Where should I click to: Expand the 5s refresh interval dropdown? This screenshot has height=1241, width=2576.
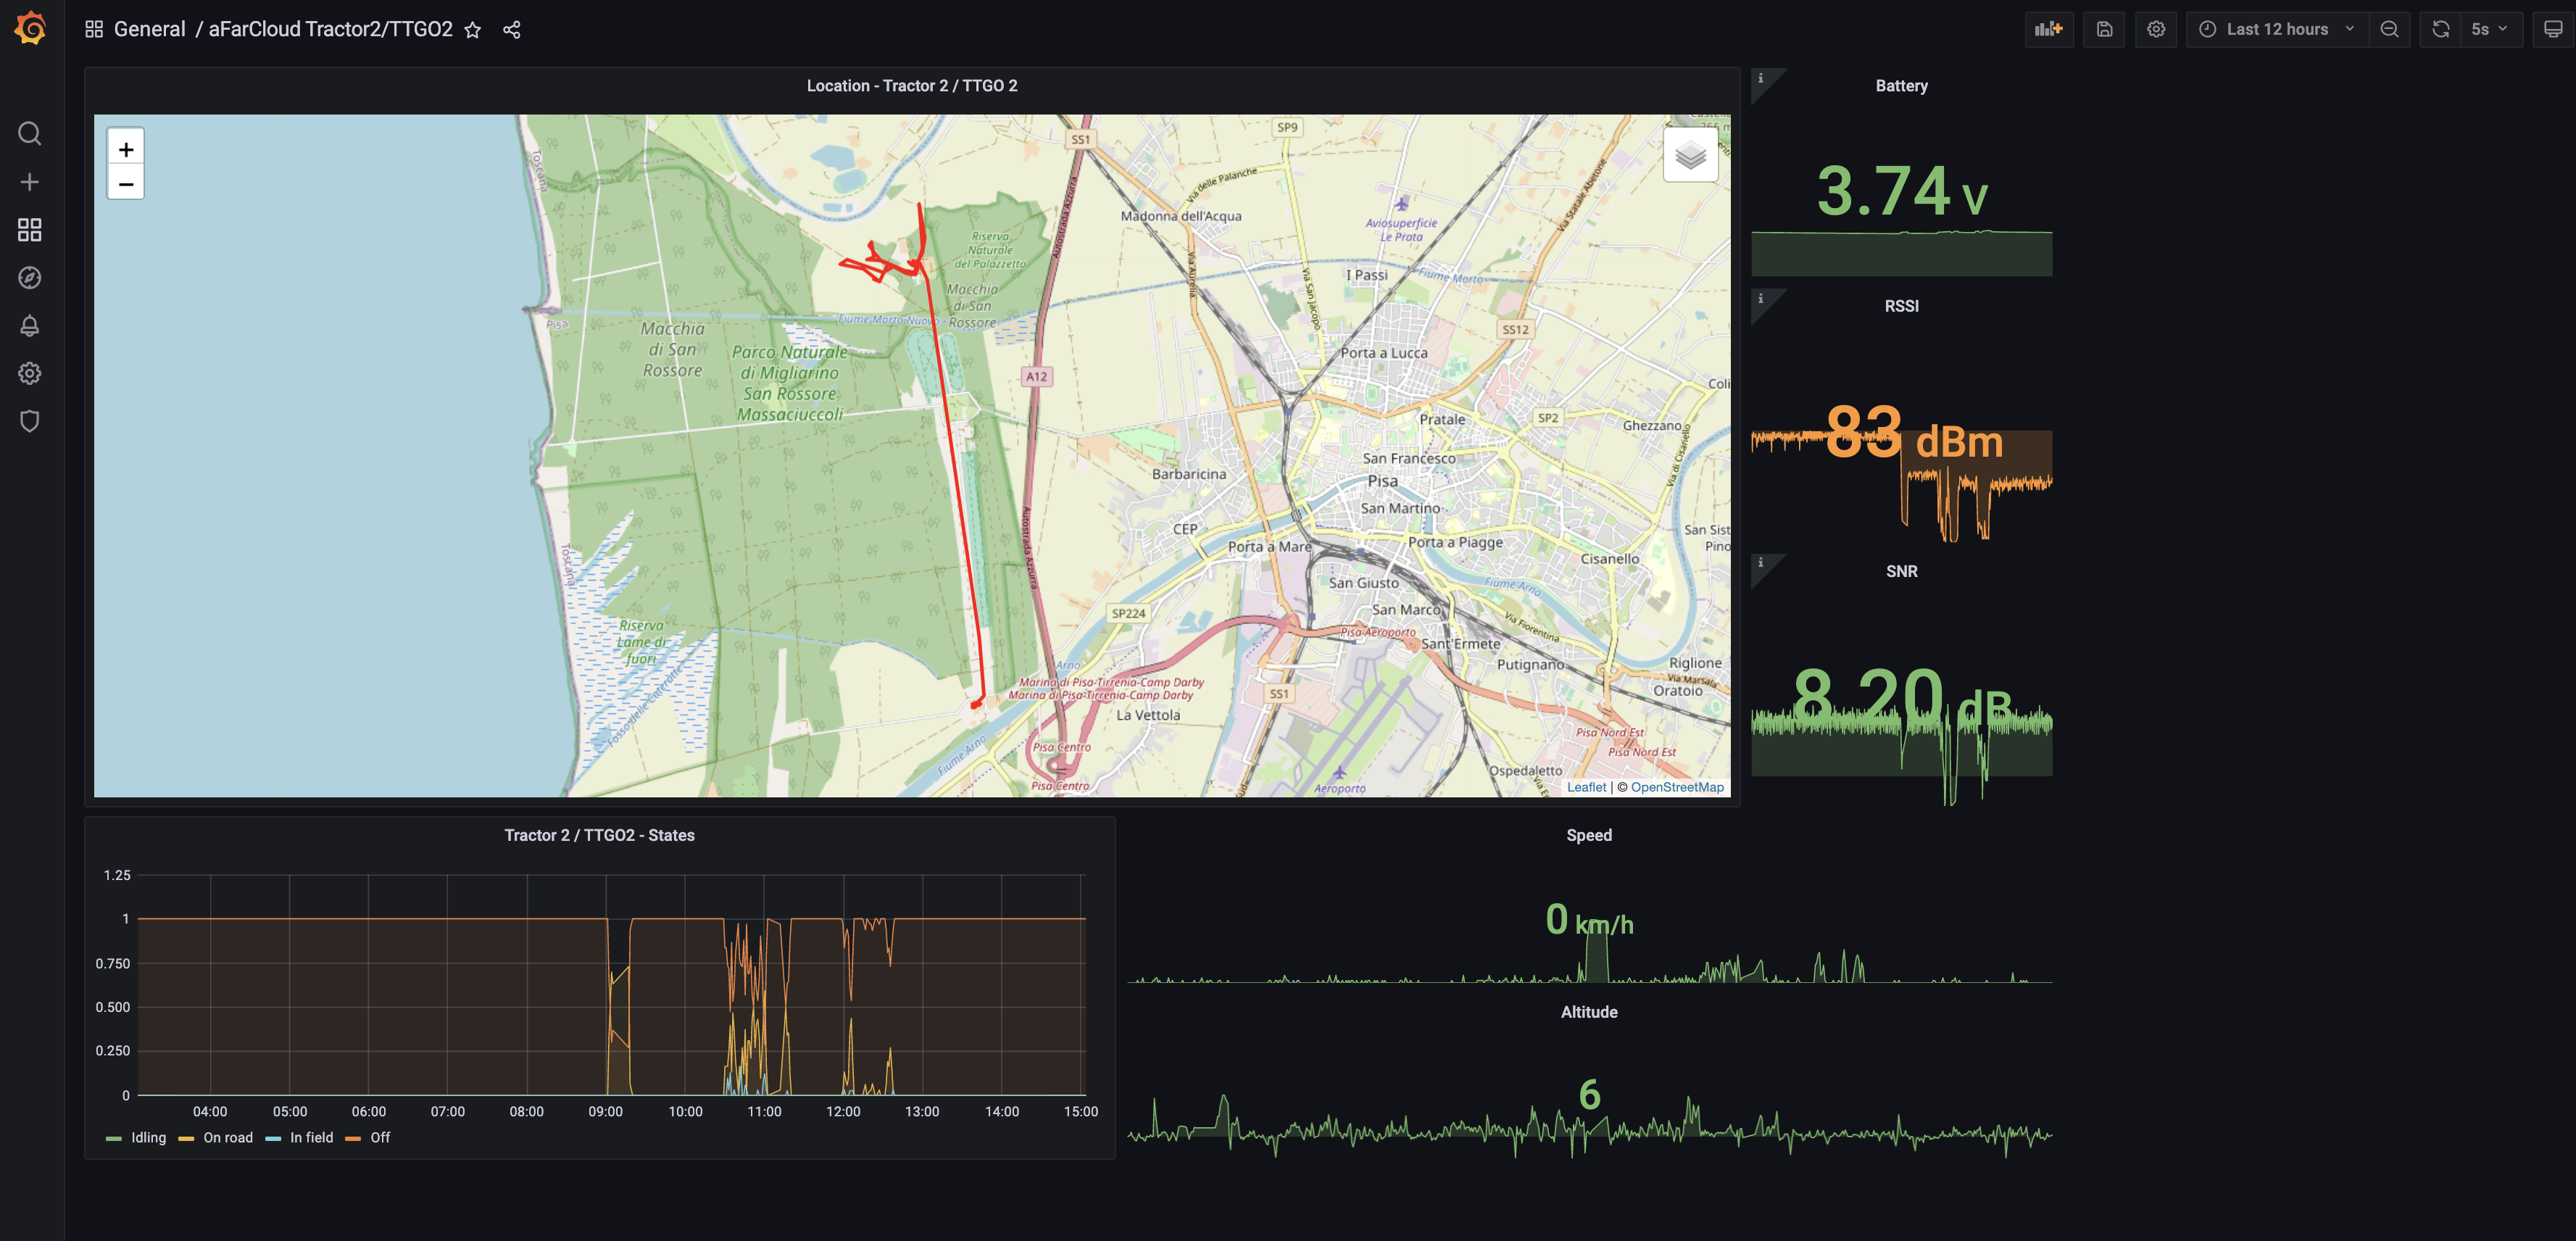click(x=2489, y=29)
